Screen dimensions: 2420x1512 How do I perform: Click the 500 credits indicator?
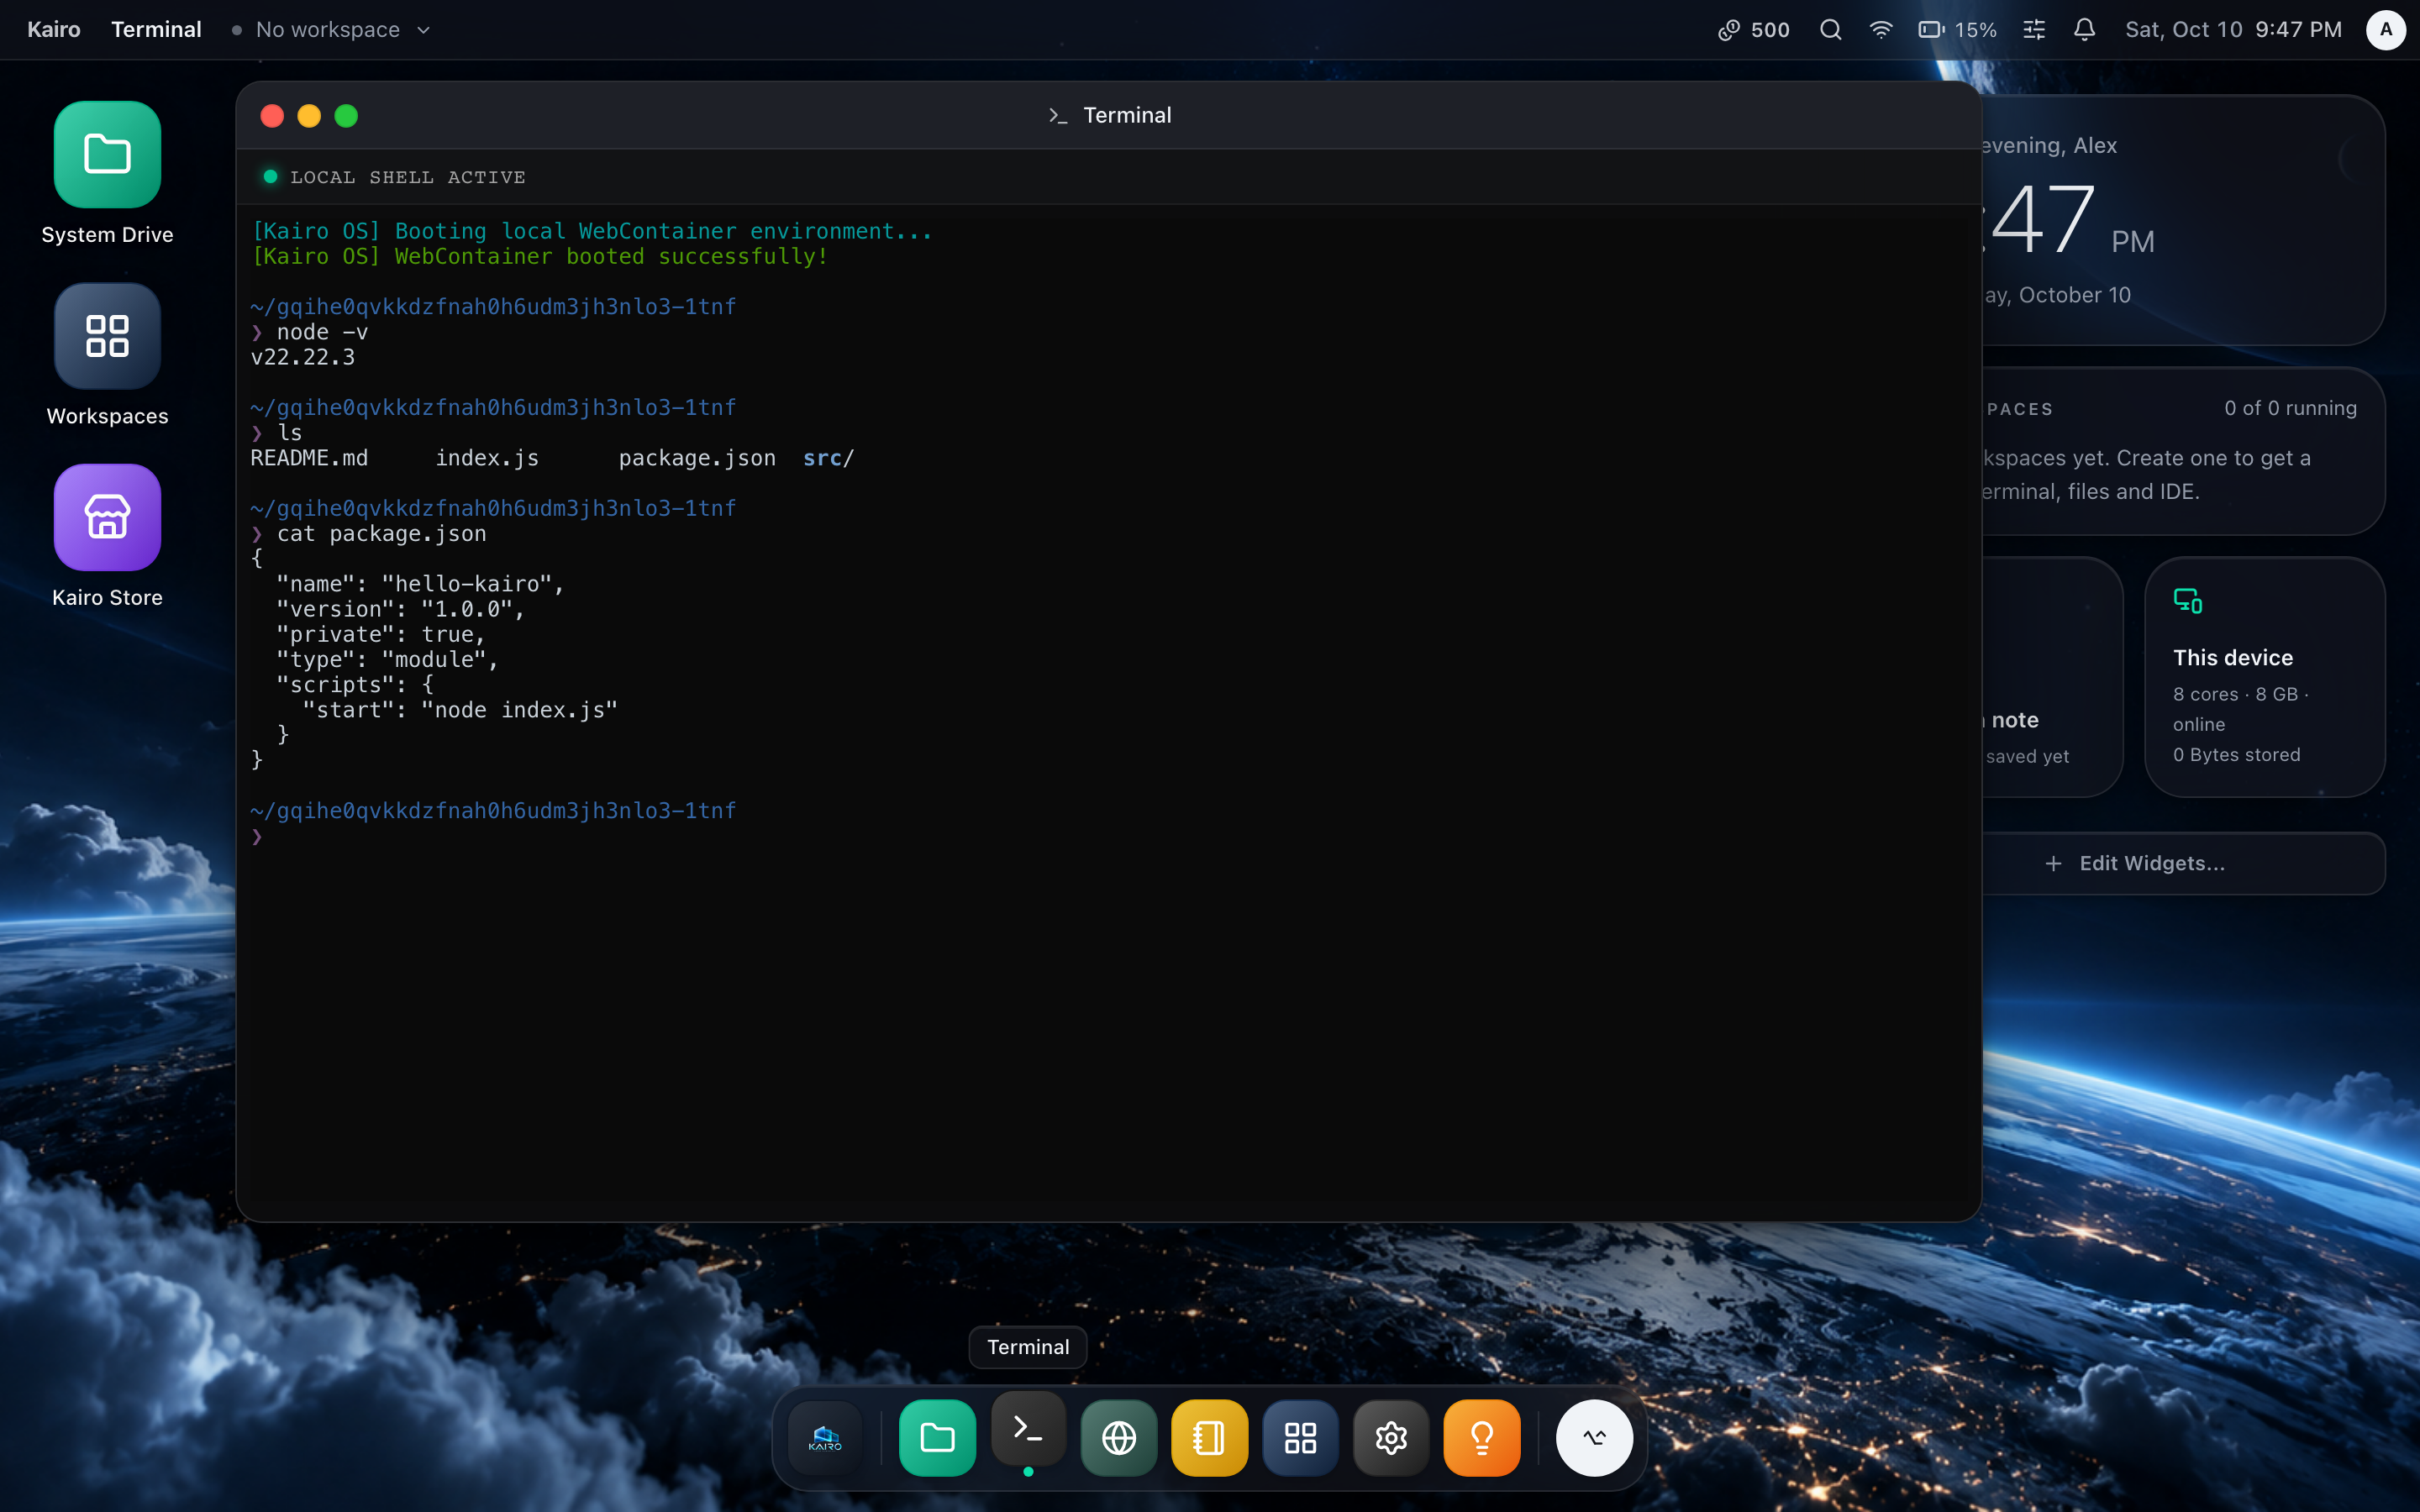1753,29
